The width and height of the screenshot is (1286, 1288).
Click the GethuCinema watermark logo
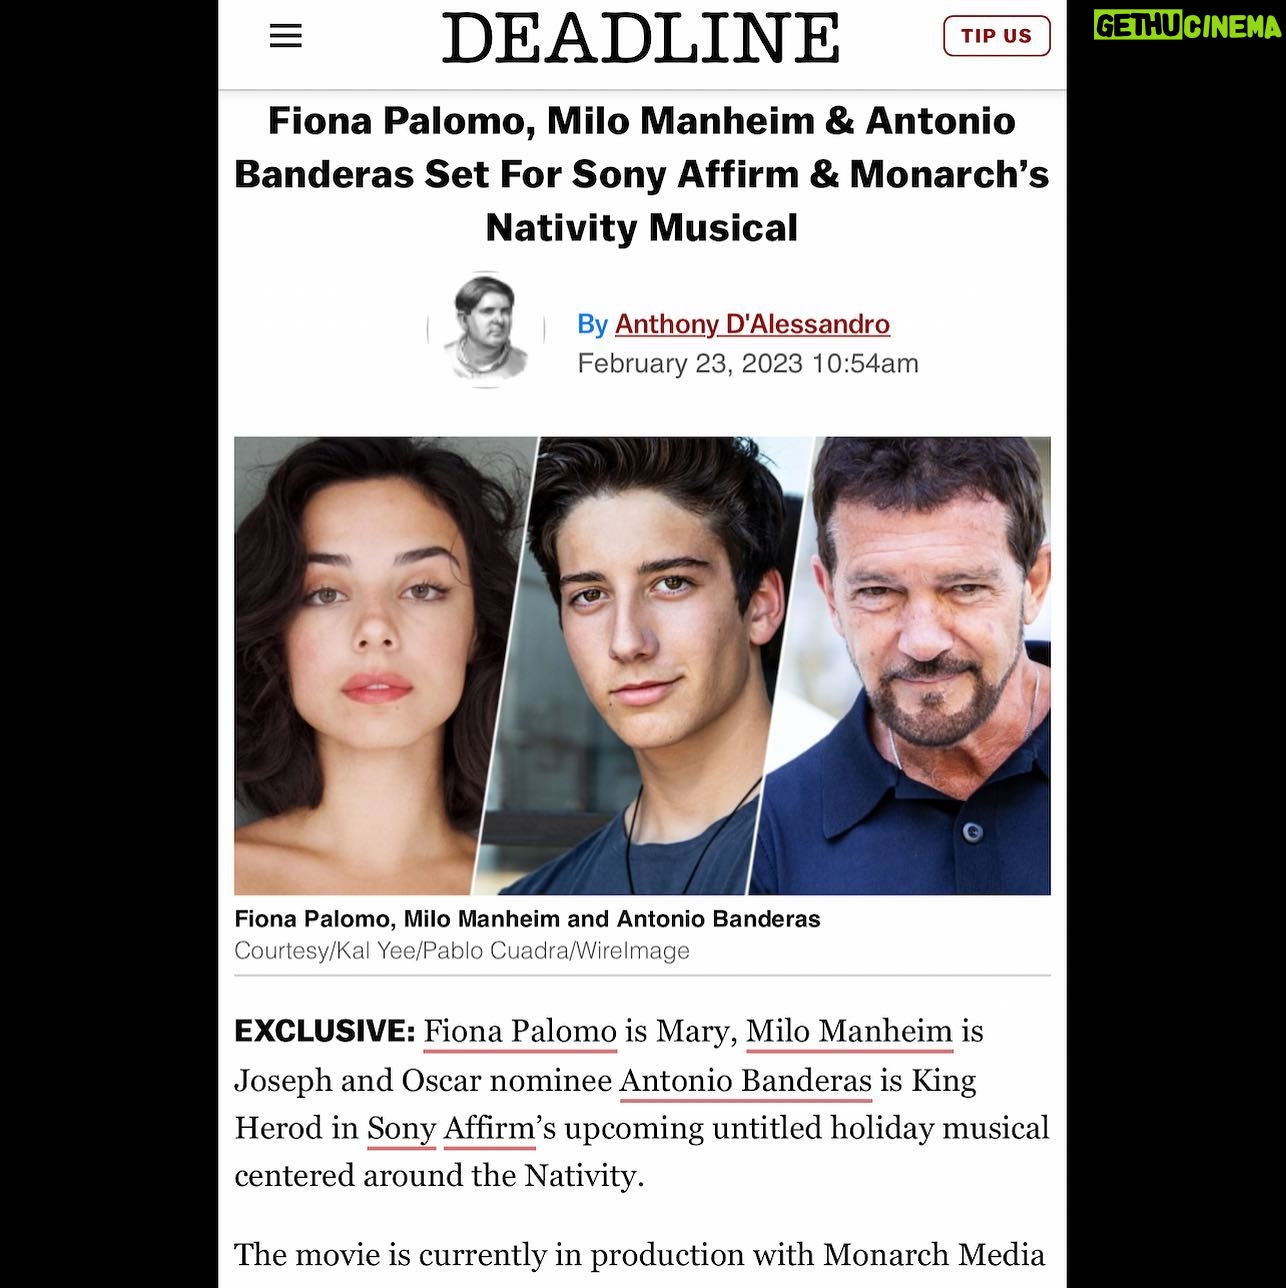click(x=1187, y=25)
